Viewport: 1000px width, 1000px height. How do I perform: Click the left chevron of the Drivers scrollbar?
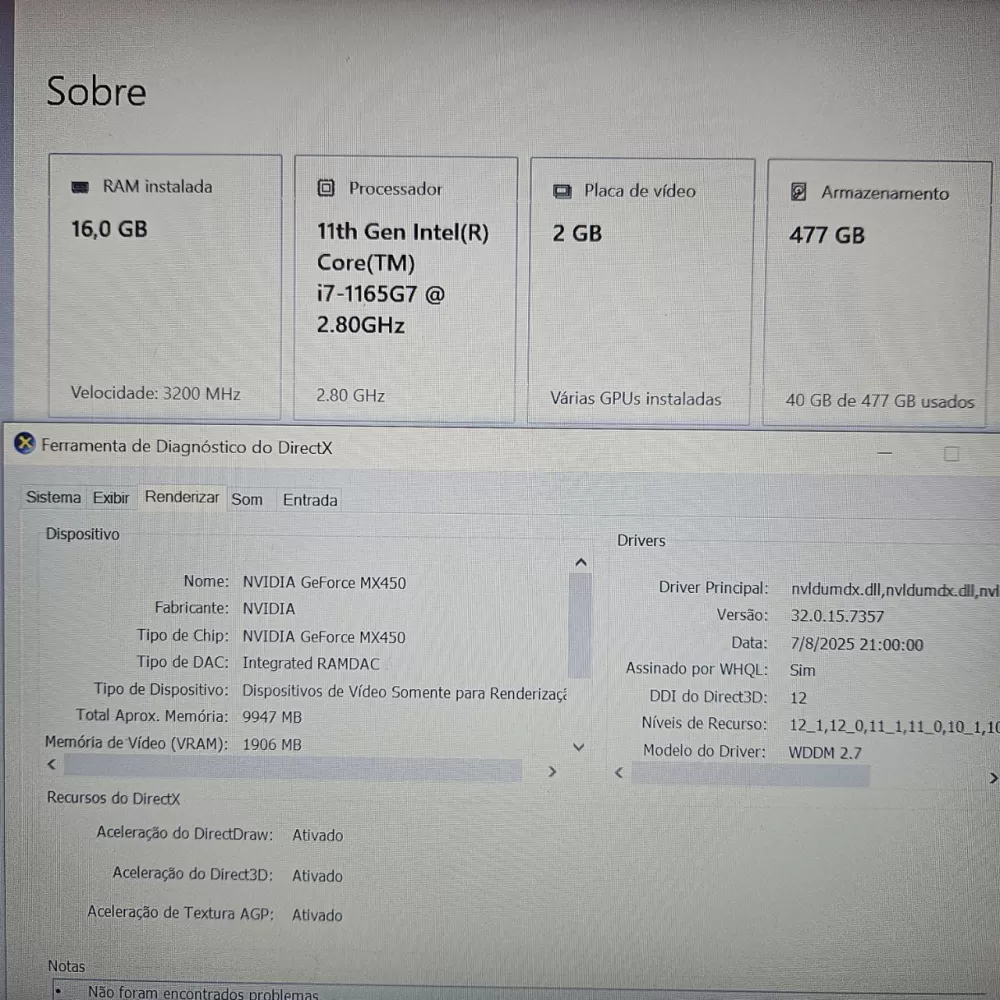coord(618,773)
